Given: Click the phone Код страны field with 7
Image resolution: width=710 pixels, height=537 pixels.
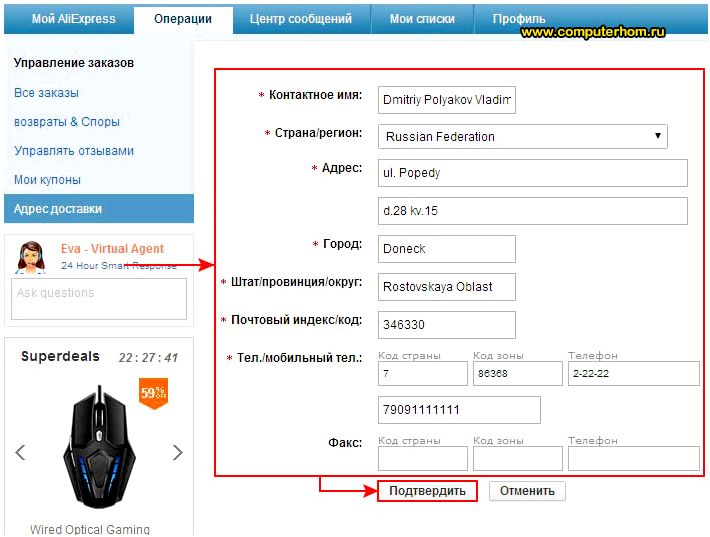Looking at the screenshot, I should pyautogui.click(x=423, y=374).
